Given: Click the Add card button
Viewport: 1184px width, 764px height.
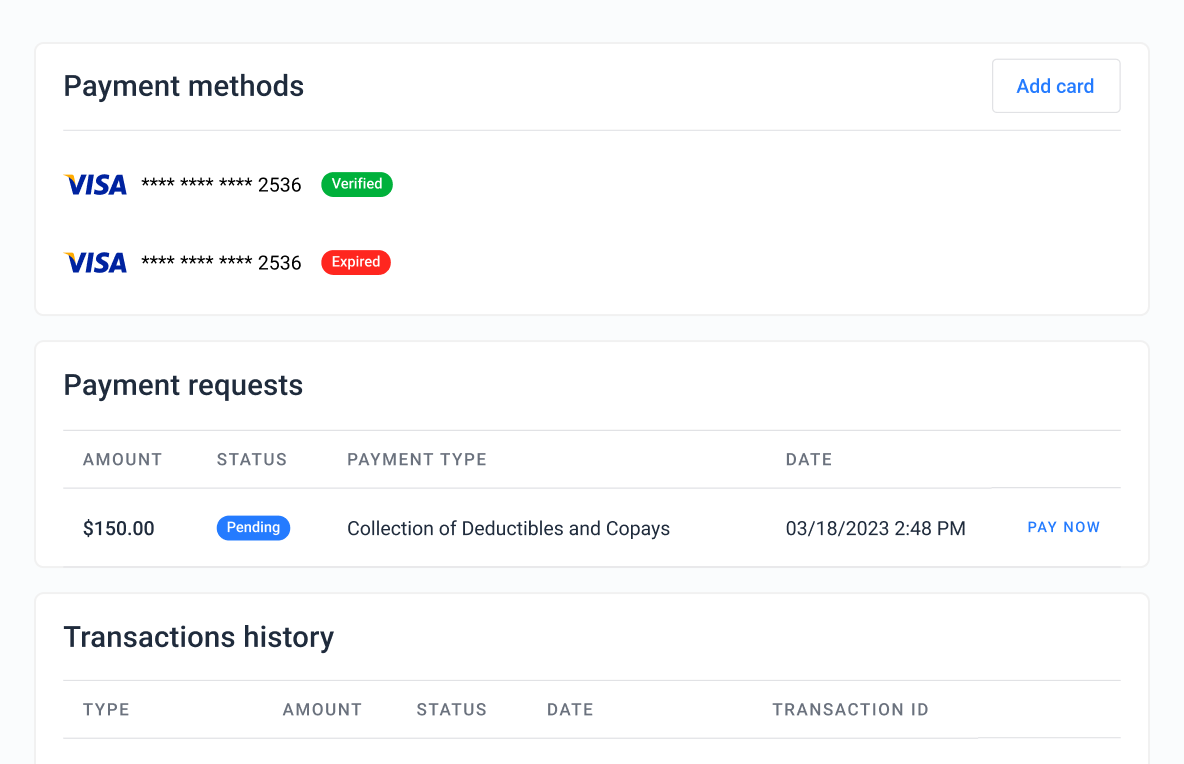Looking at the screenshot, I should tap(1055, 86).
